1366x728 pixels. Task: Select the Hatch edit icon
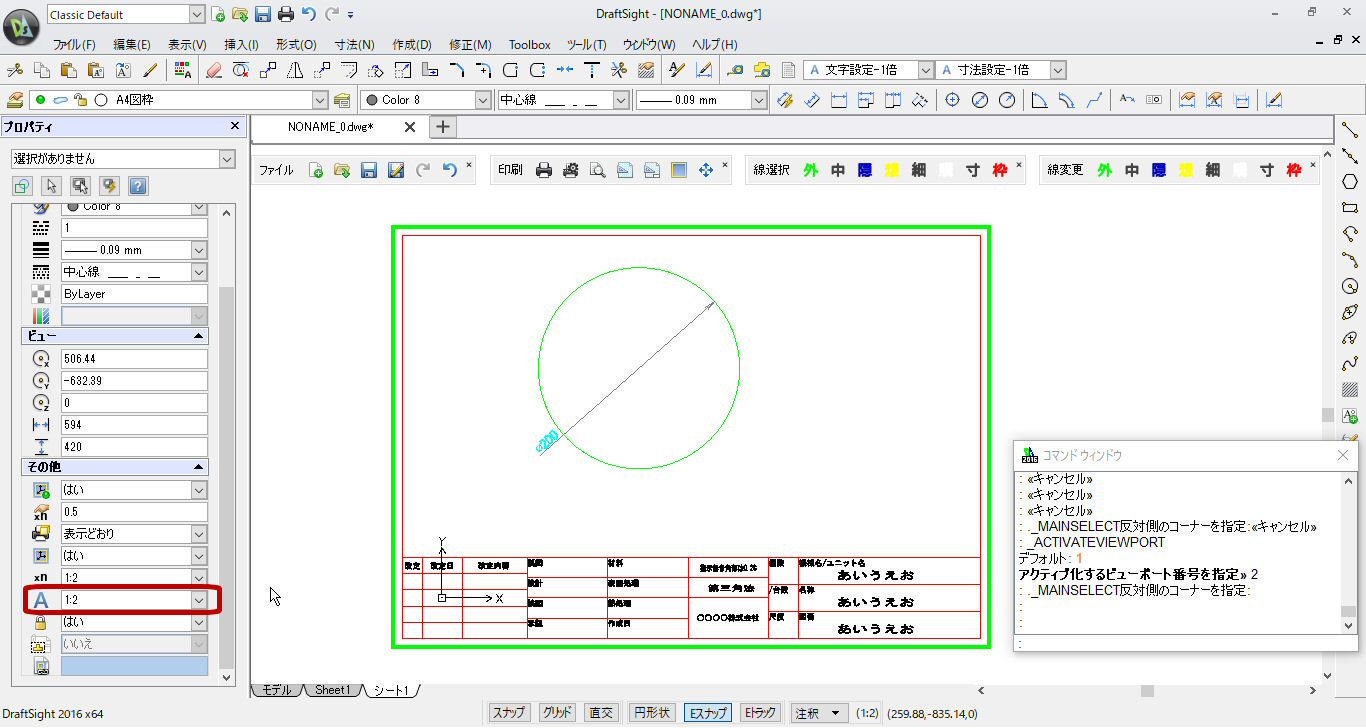pyautogui.click(x=646, y=70)
